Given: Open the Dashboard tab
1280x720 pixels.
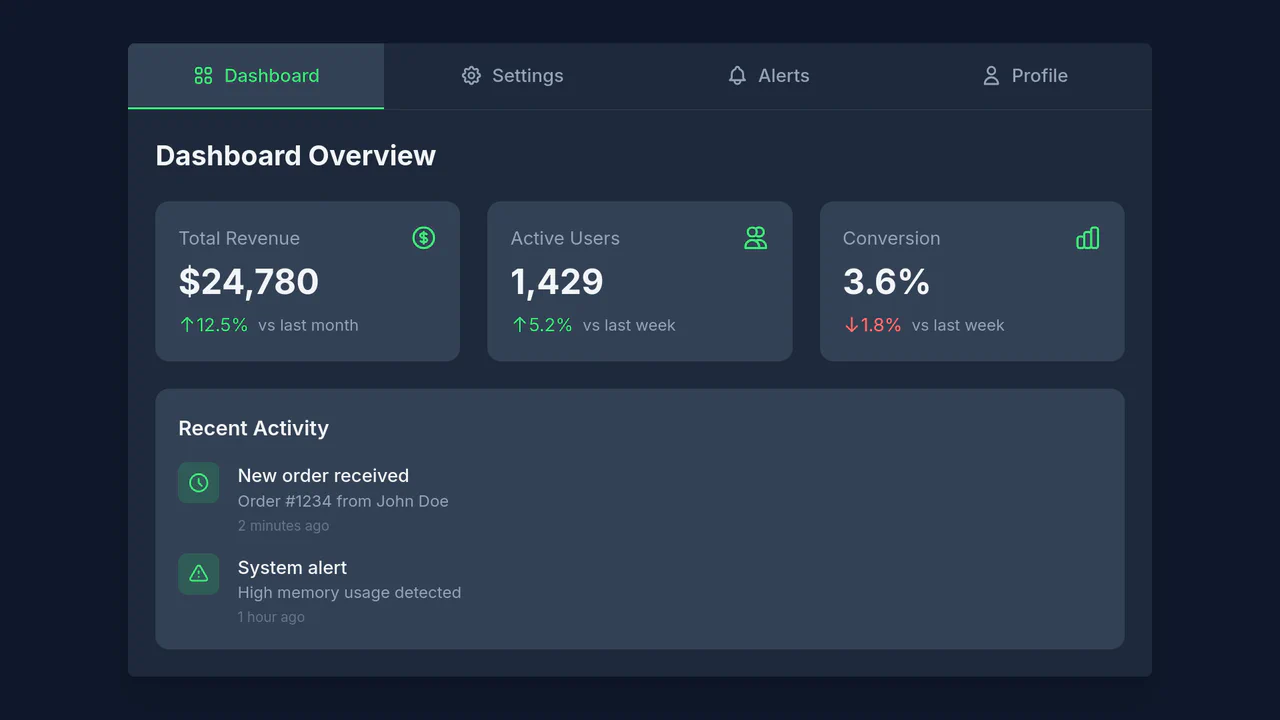Looking at the screenshot, I should [x=256, y=76].
